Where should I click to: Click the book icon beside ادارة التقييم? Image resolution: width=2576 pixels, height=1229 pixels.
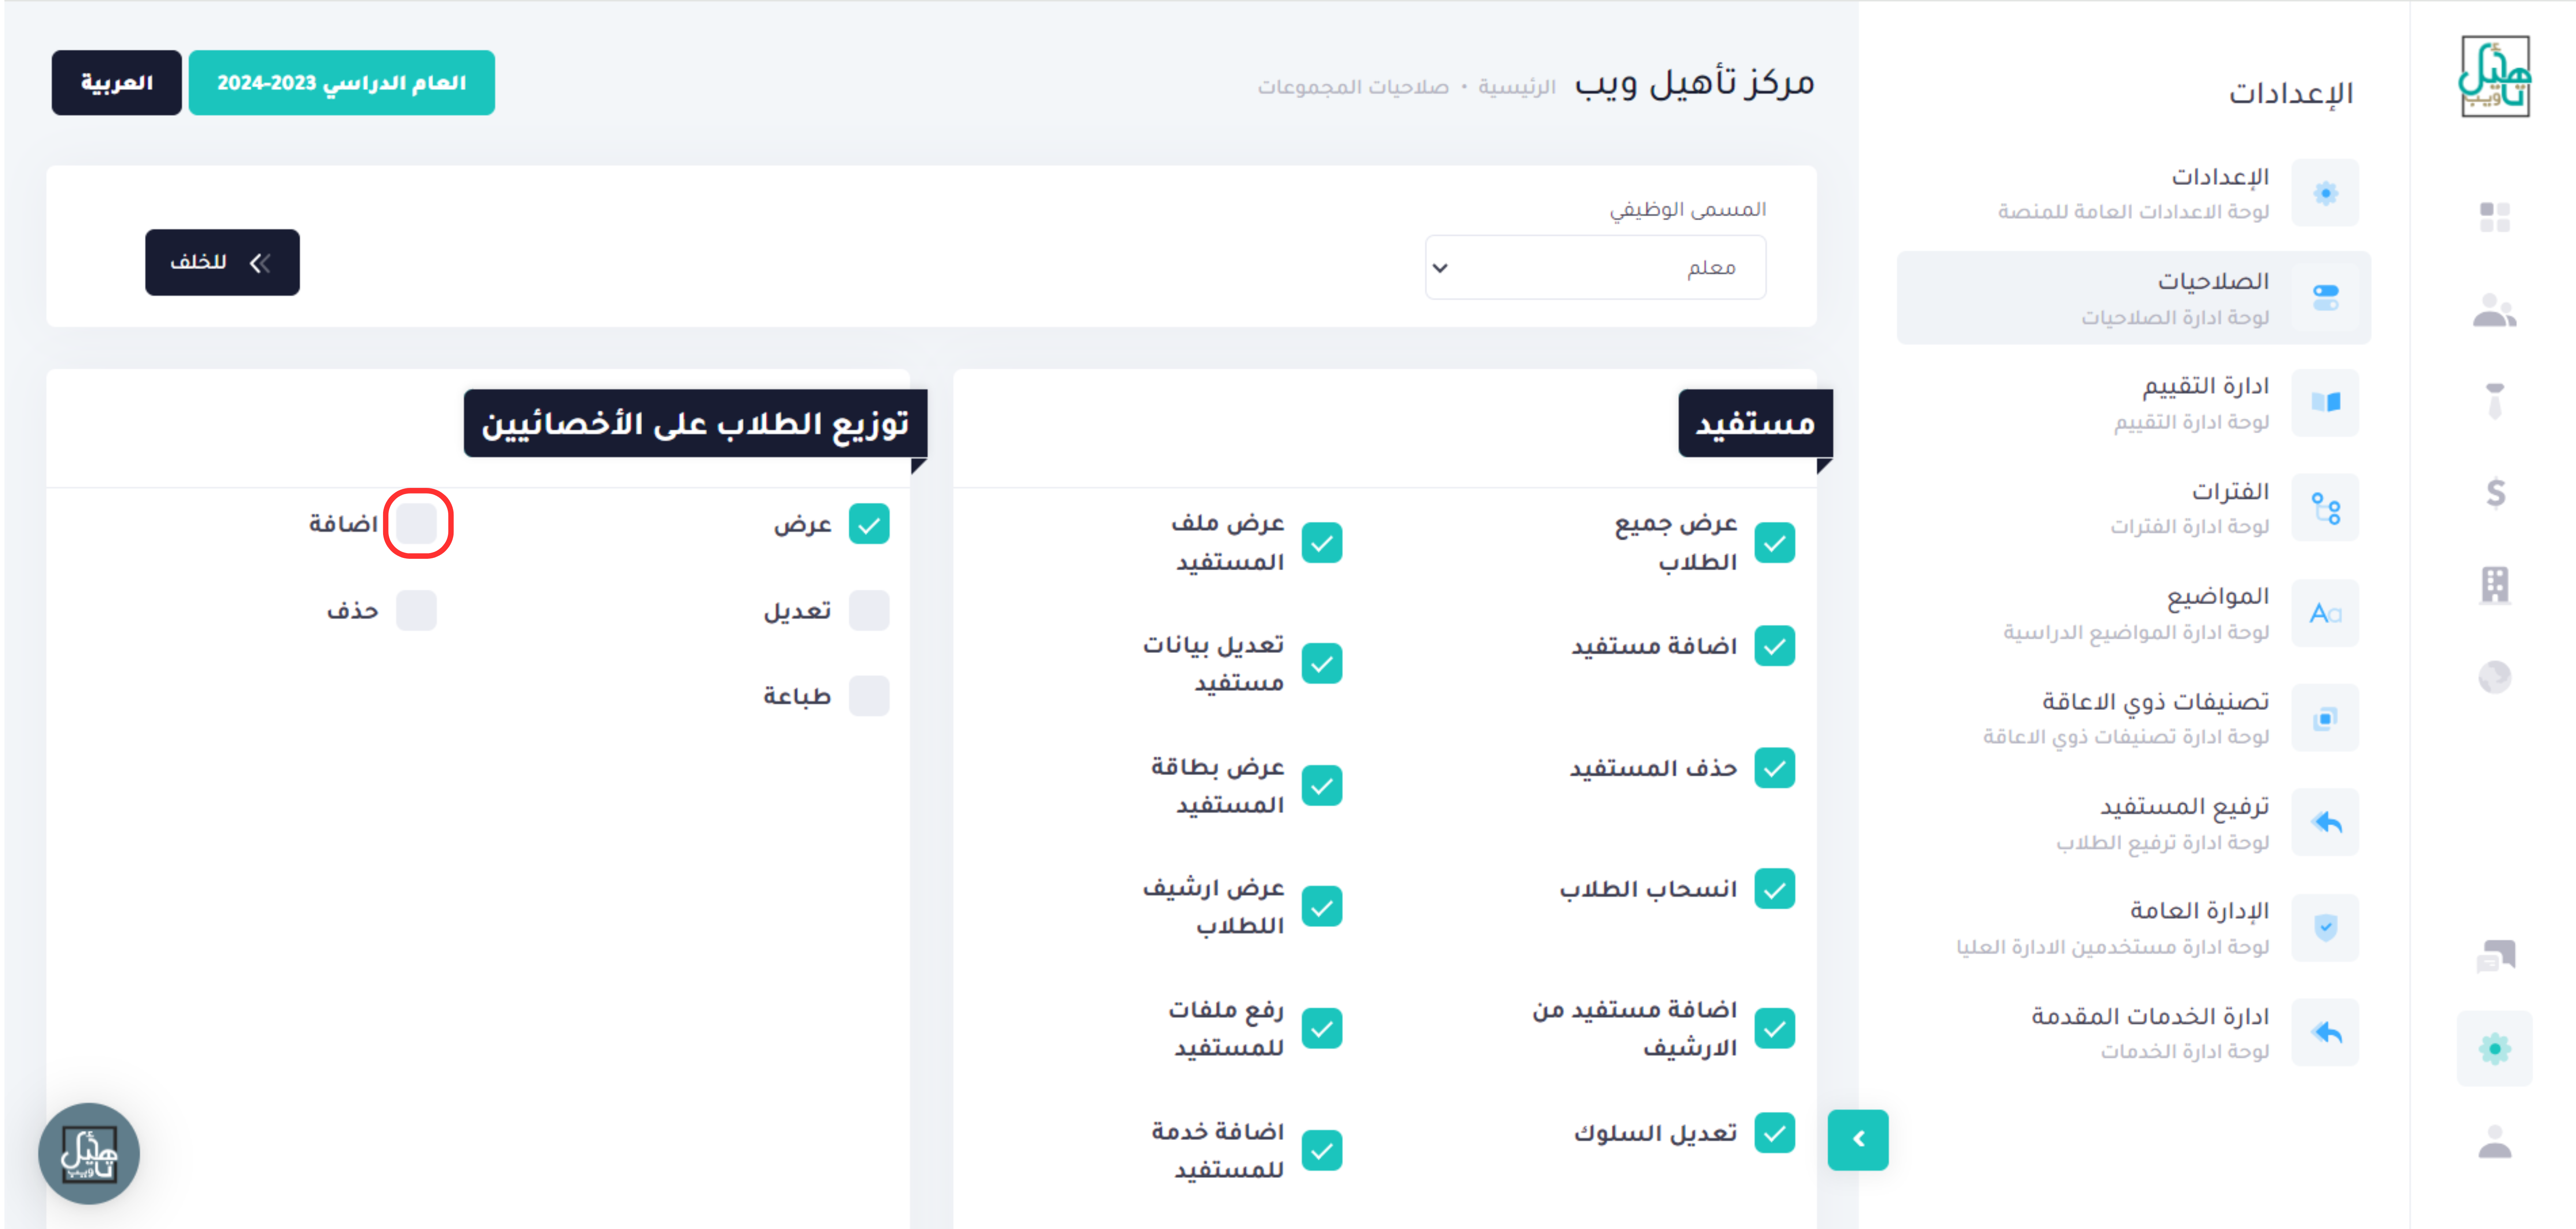(2325, 402)
